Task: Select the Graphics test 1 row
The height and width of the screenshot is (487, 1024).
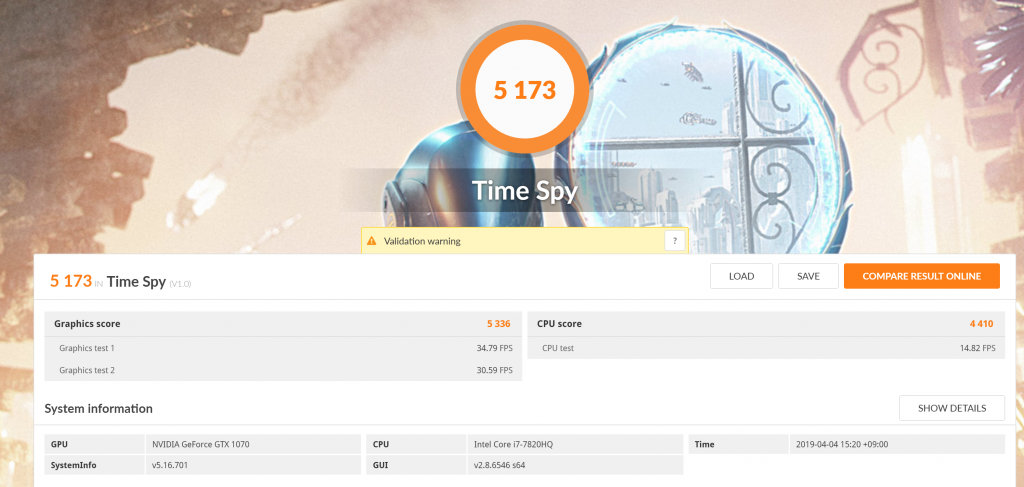Action: (283, 348)
